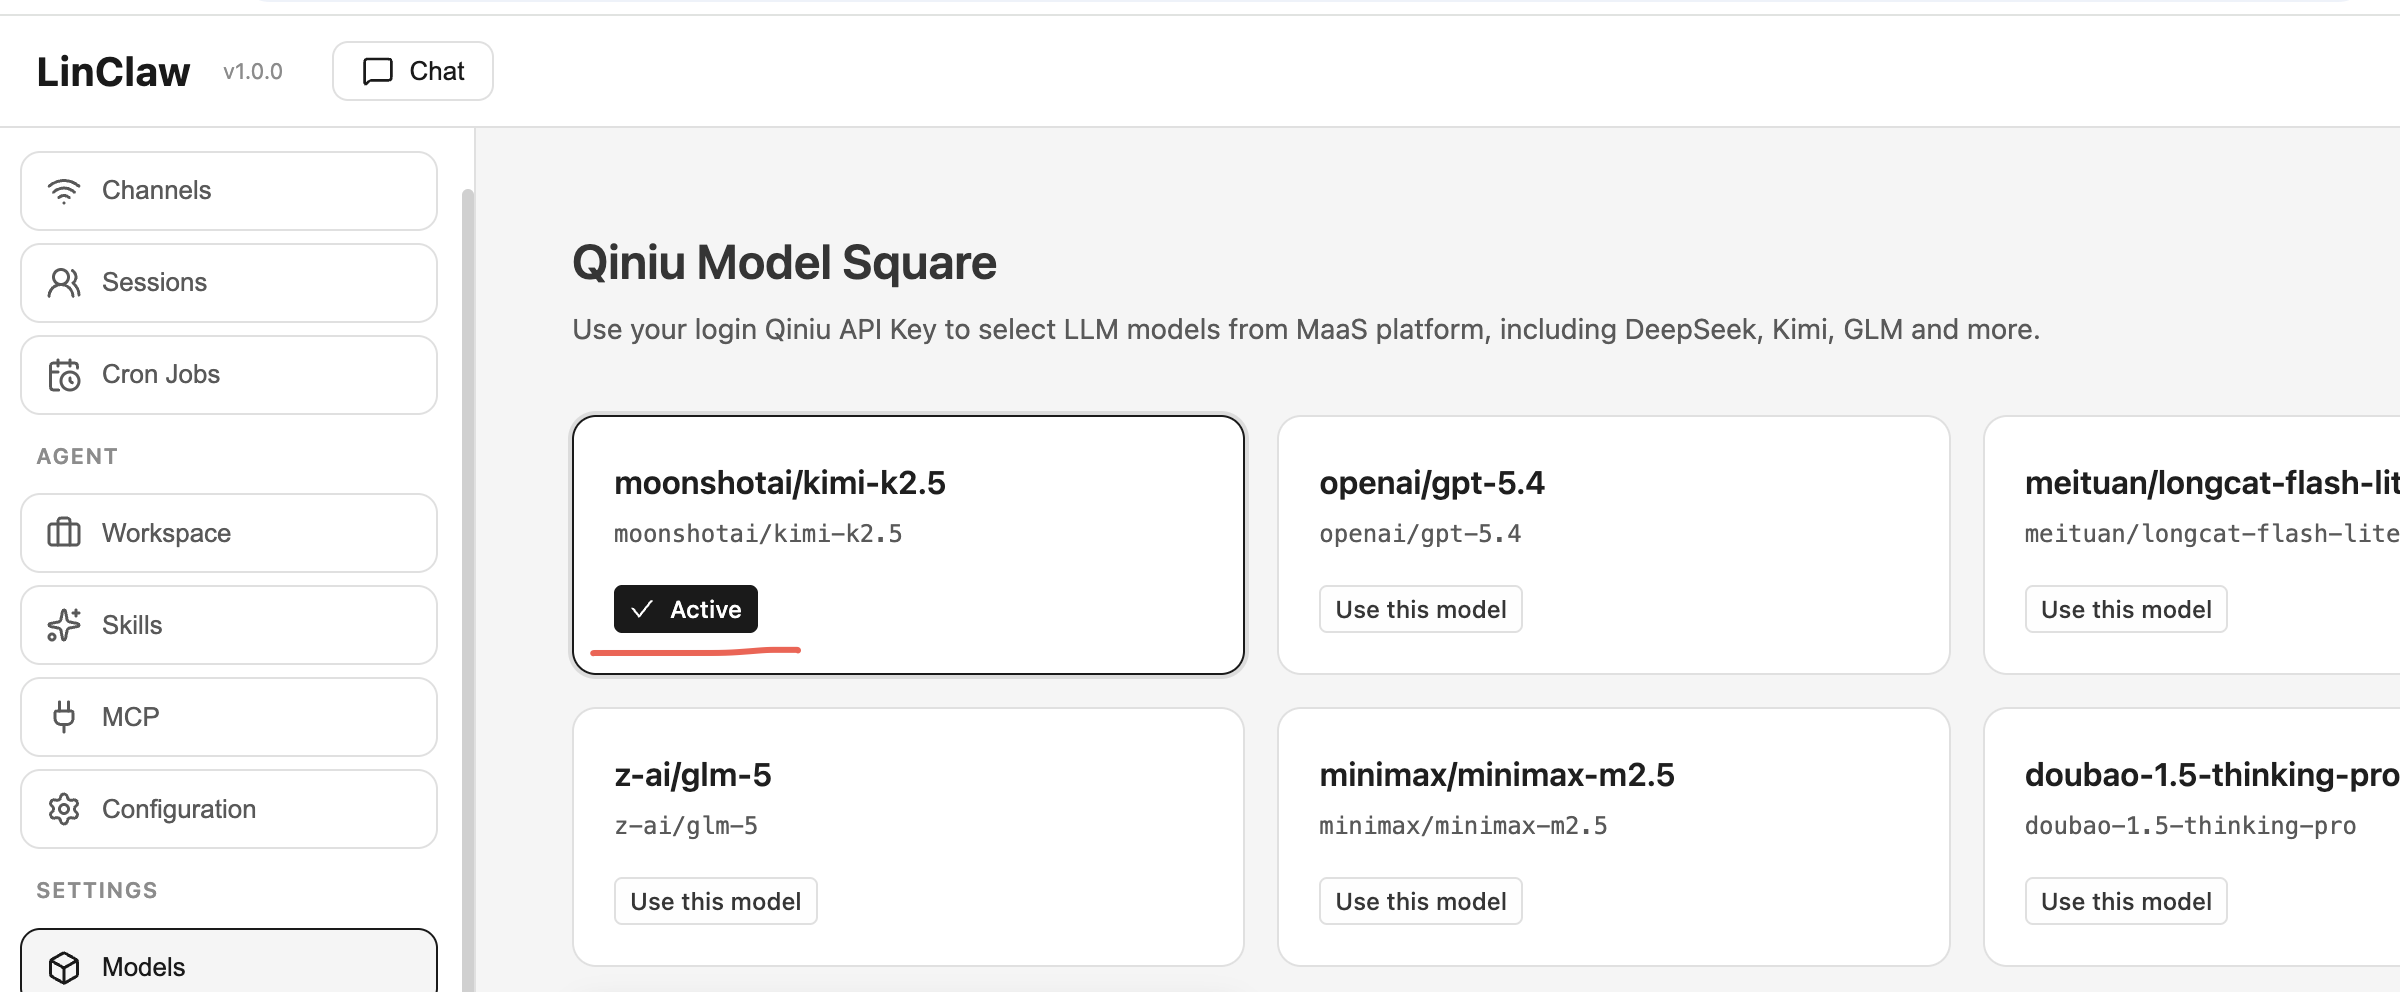This screenshot has height=992, width=2400.
Task: Open the Chat view from the header
Action: 412,71
